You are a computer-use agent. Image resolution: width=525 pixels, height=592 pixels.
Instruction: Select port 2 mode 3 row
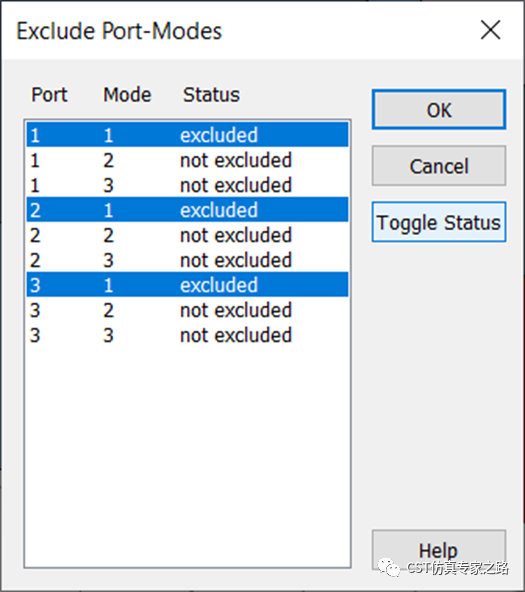(x=187, y=259)
